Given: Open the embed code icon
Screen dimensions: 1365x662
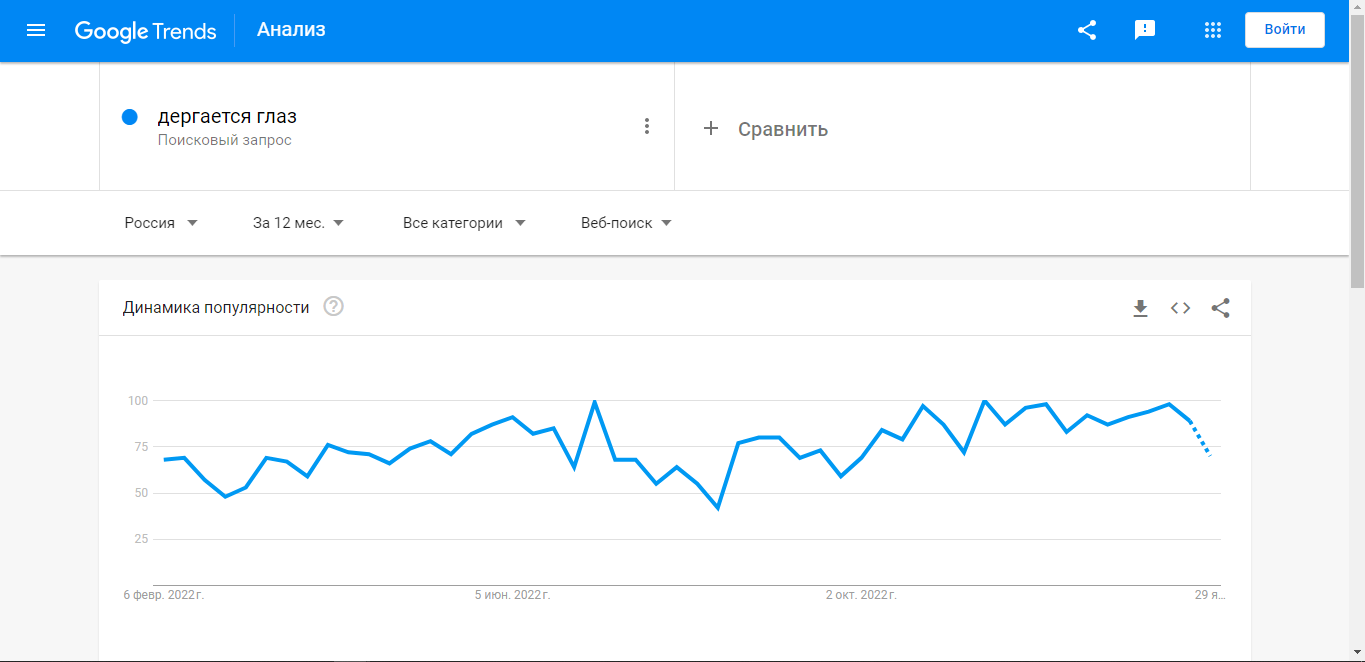Looking at the screenshot, I should 1181,308.
